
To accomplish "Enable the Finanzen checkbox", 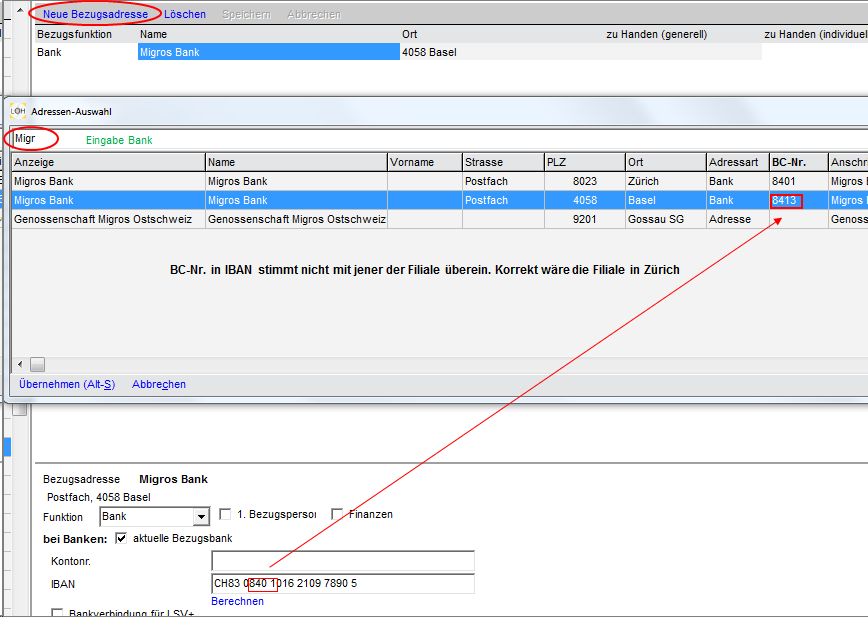I will click(x=338, y=514).
